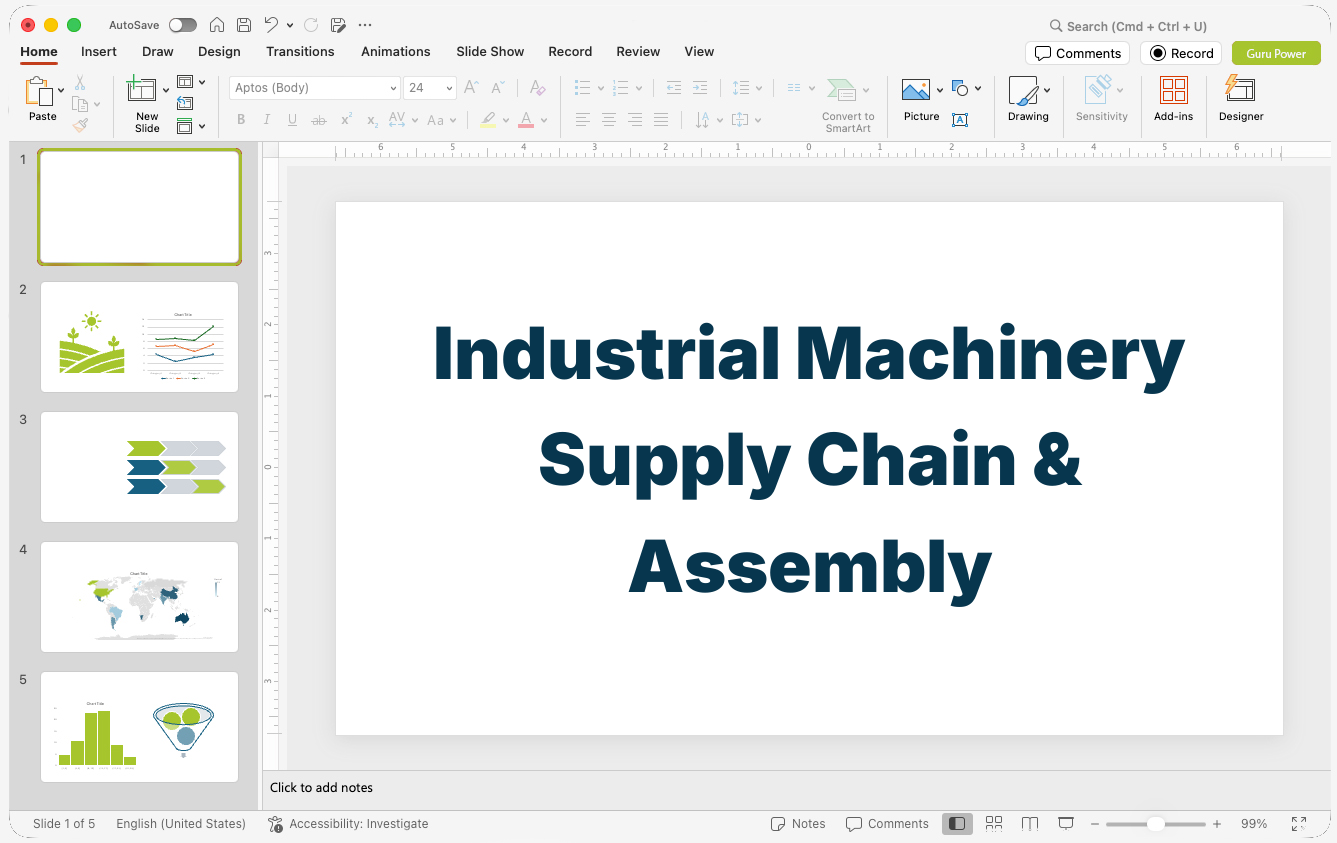Image resolution: width=1337 pixels, height=843 pixels.
Task: Clear all text formatting
Action: (537, 88)
